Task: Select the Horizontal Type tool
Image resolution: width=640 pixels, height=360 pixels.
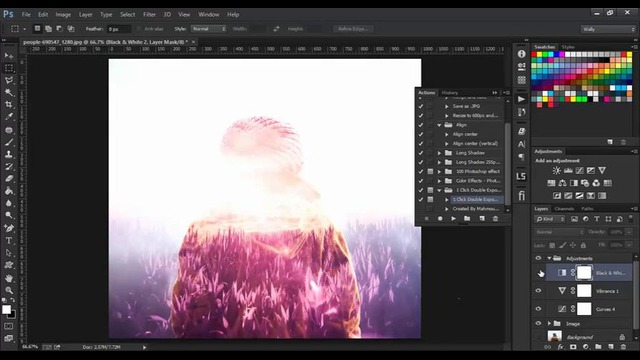Action: pos(9,240)
